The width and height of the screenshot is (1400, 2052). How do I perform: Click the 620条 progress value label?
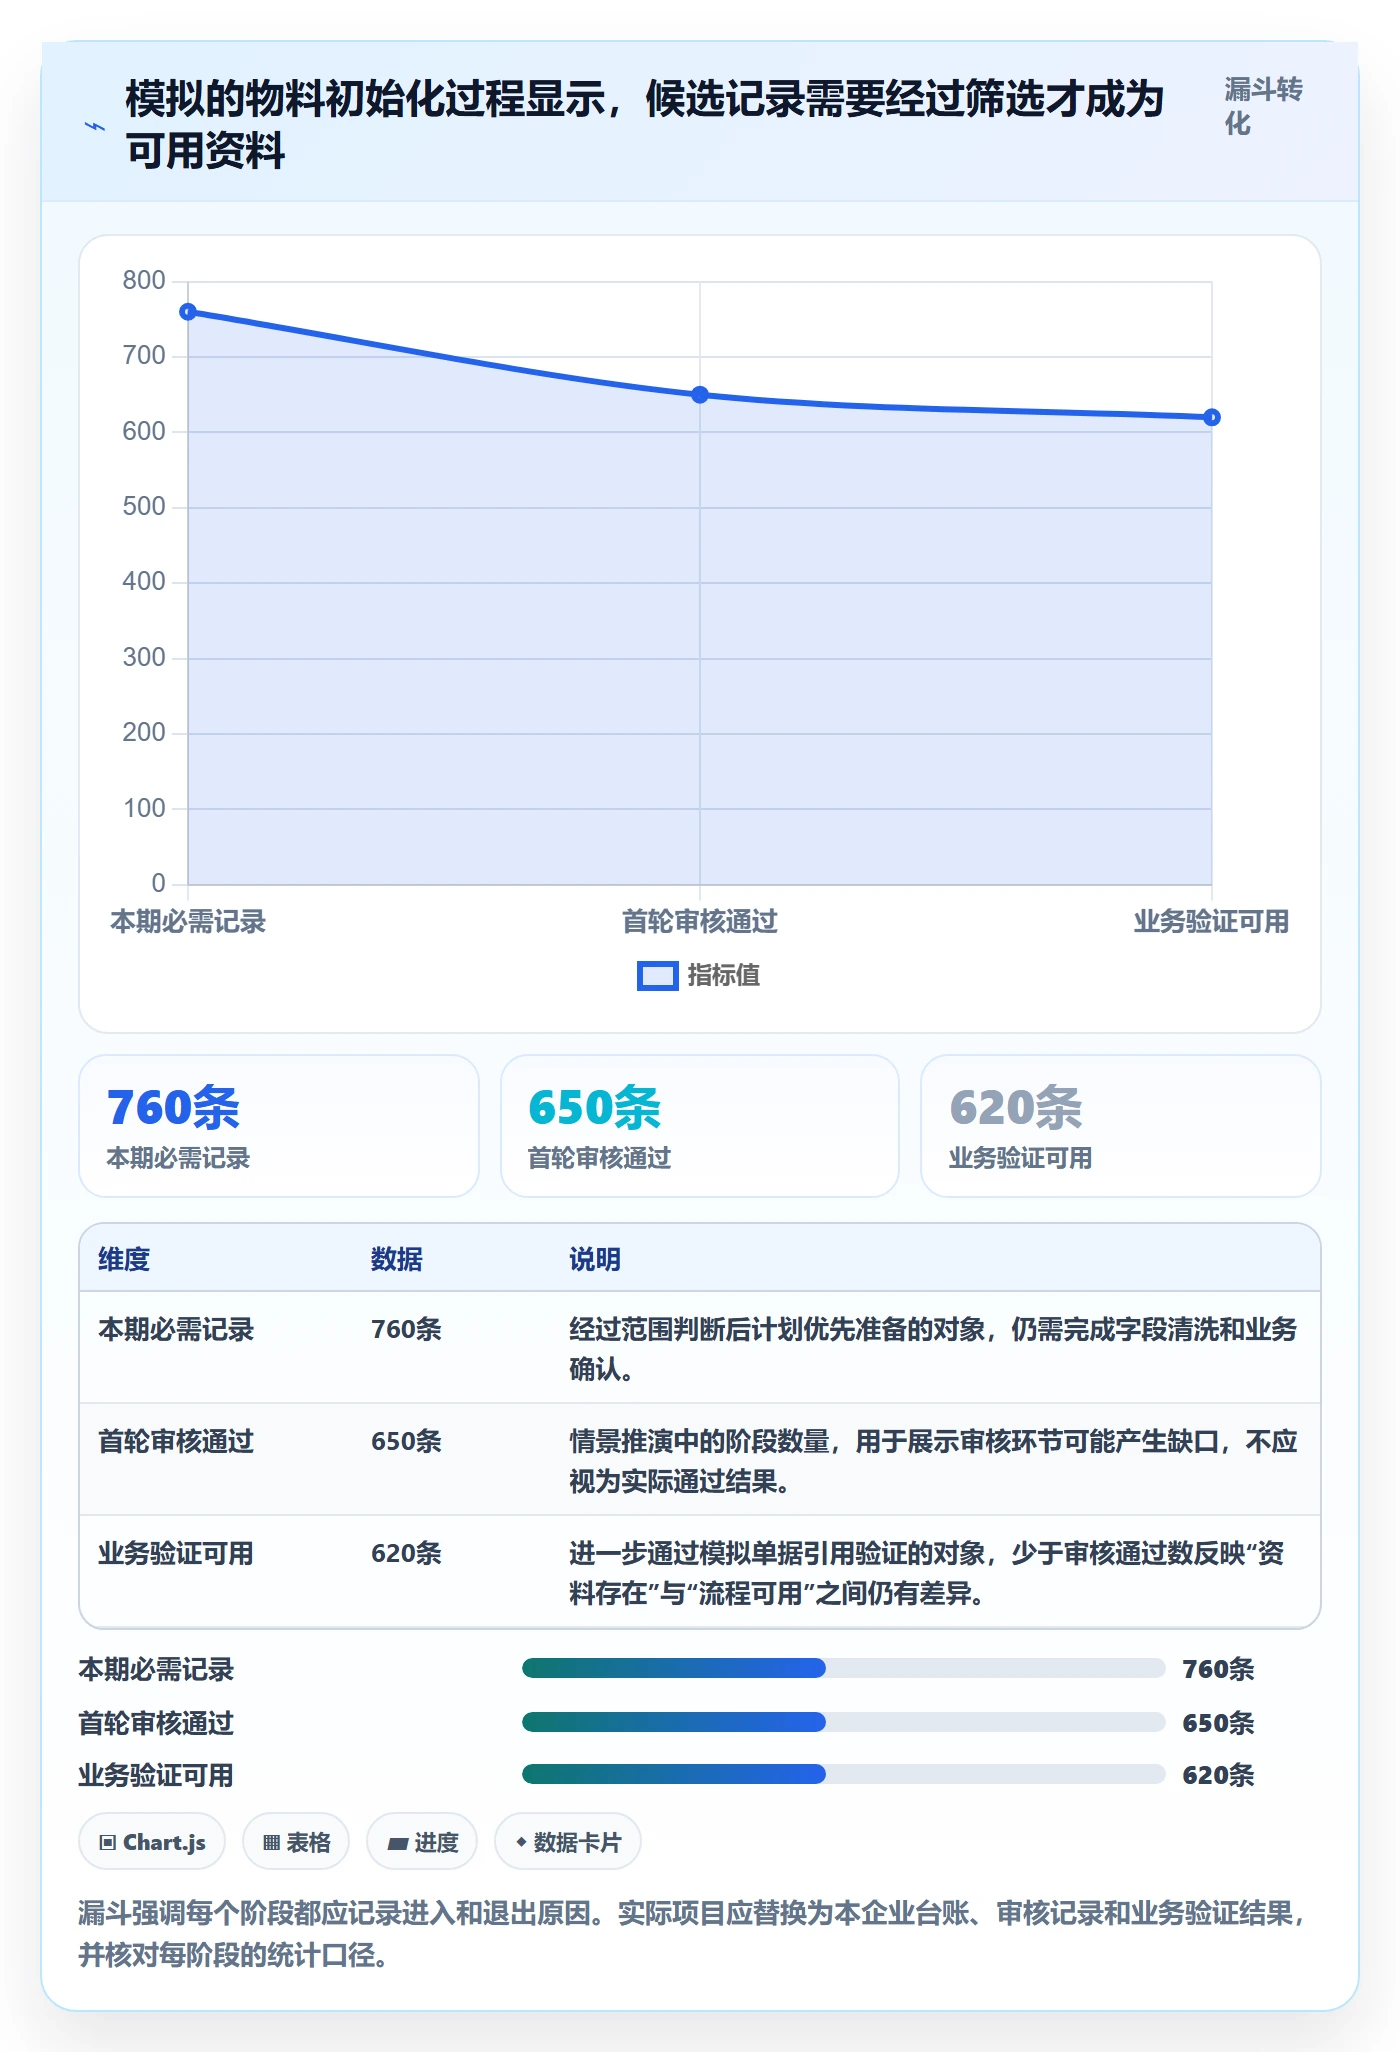click(1218, 1775)
